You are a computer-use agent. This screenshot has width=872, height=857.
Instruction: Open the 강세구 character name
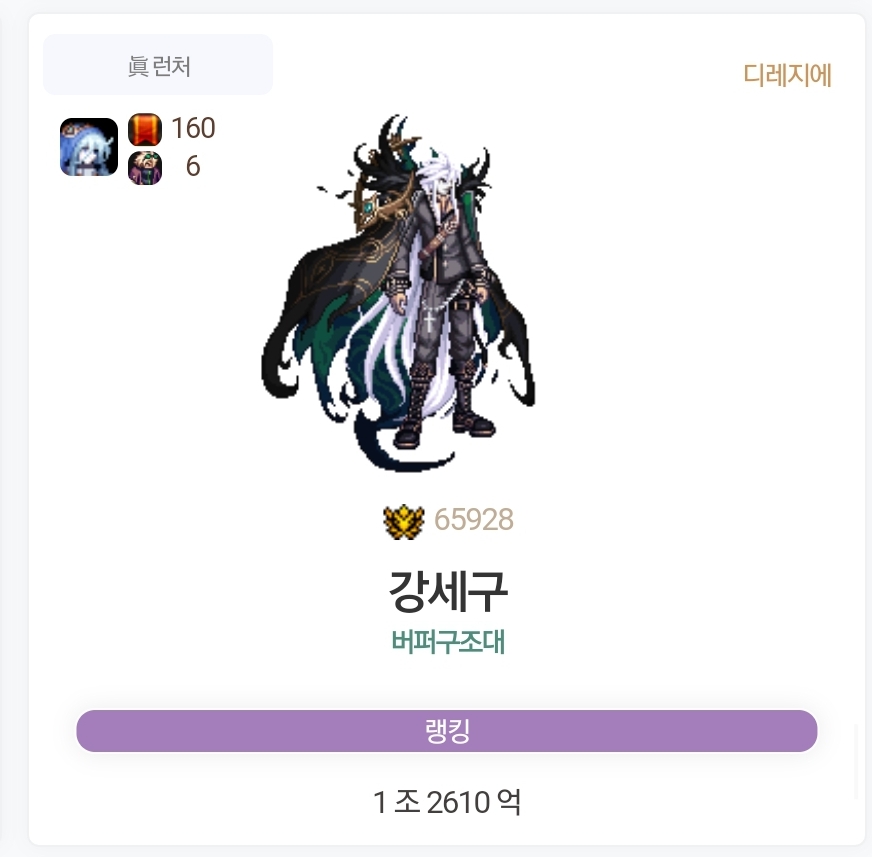pos(448,591)
